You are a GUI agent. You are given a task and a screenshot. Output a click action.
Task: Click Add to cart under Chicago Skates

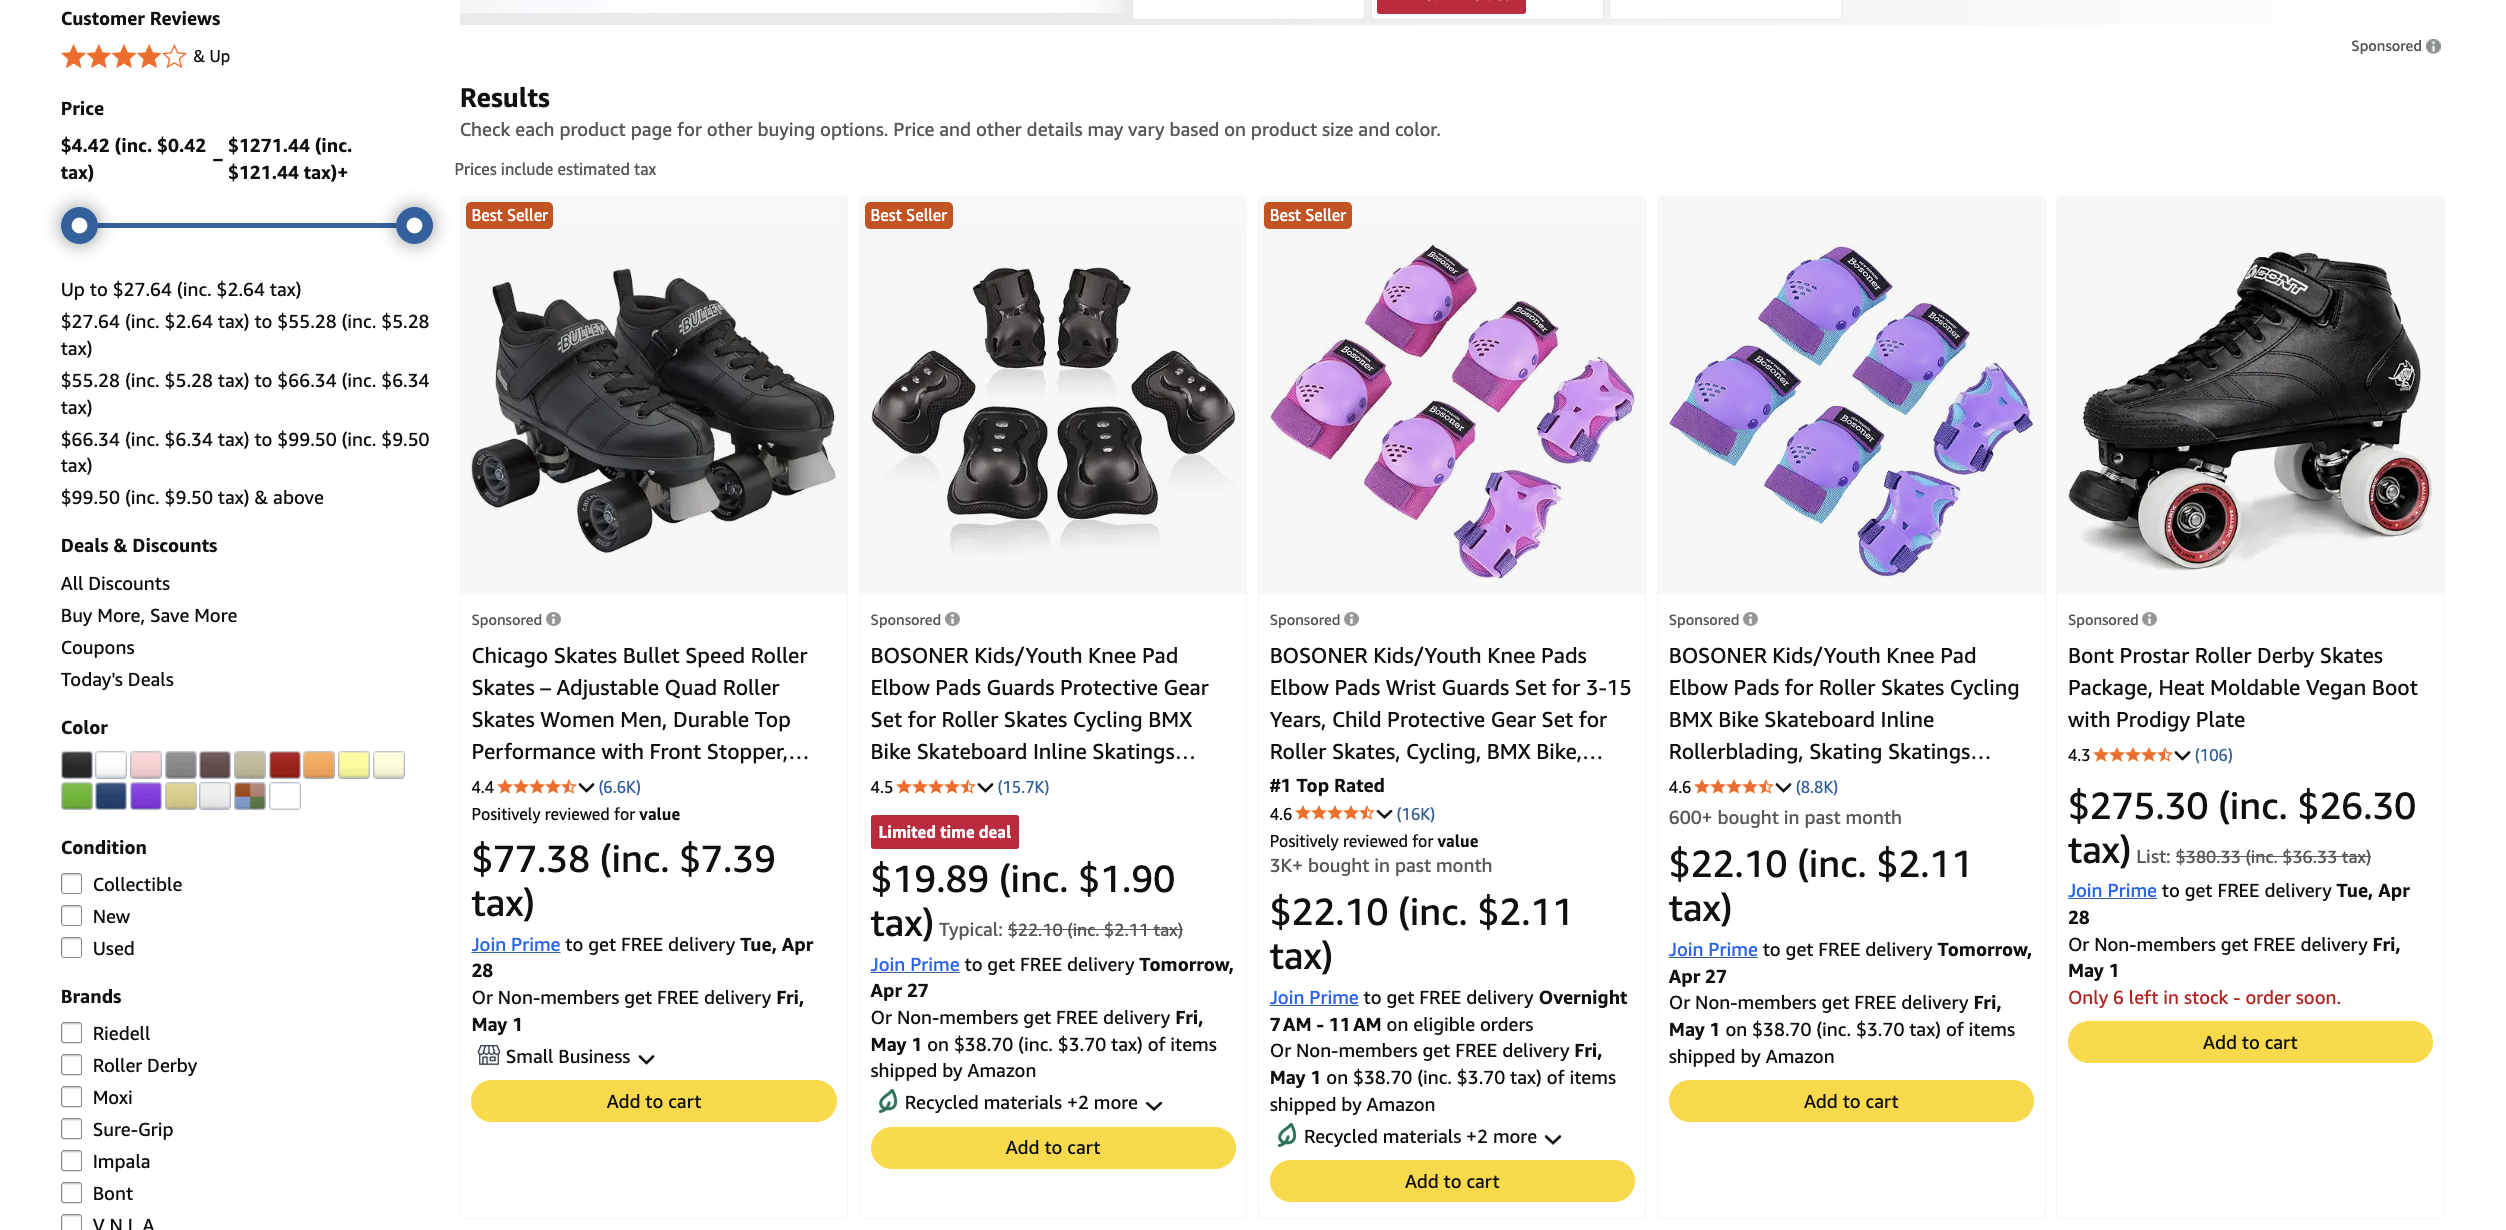coord(653,1100)
